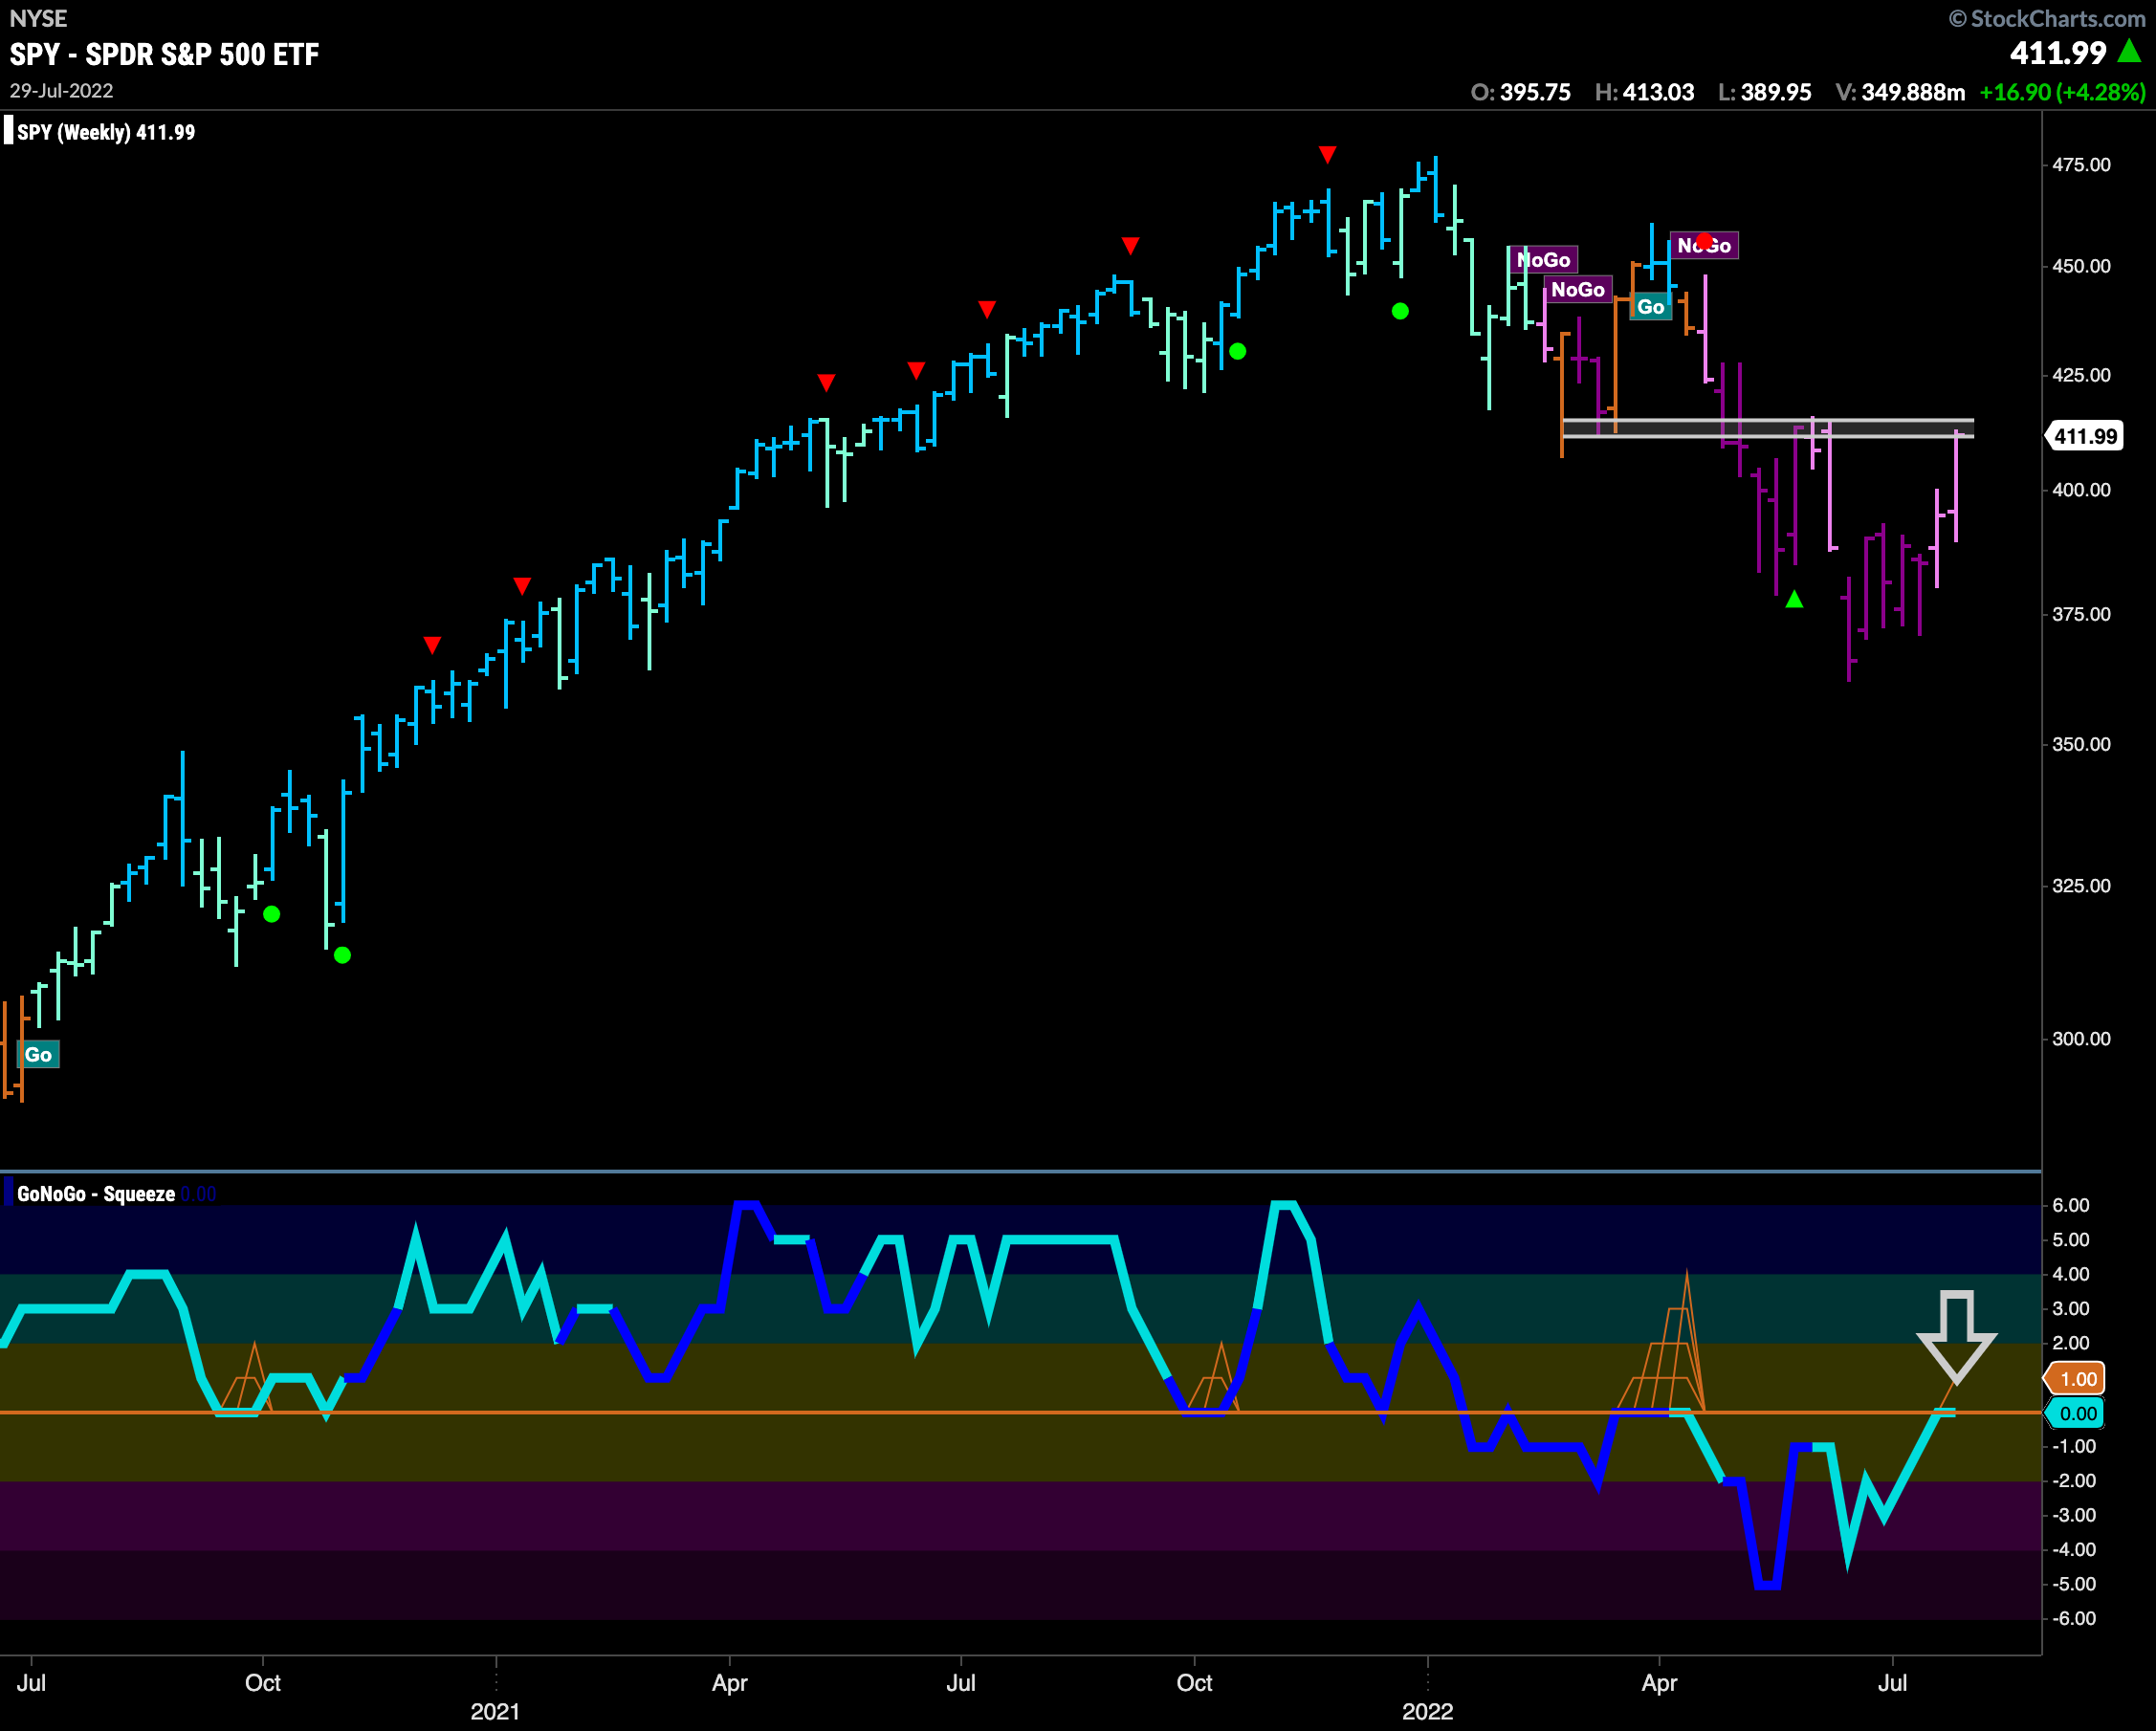The width and height of the screenshot is (2156, 1731).
Task: Click the topmost red down triangle near 475
Action: tap(1327, 154)
